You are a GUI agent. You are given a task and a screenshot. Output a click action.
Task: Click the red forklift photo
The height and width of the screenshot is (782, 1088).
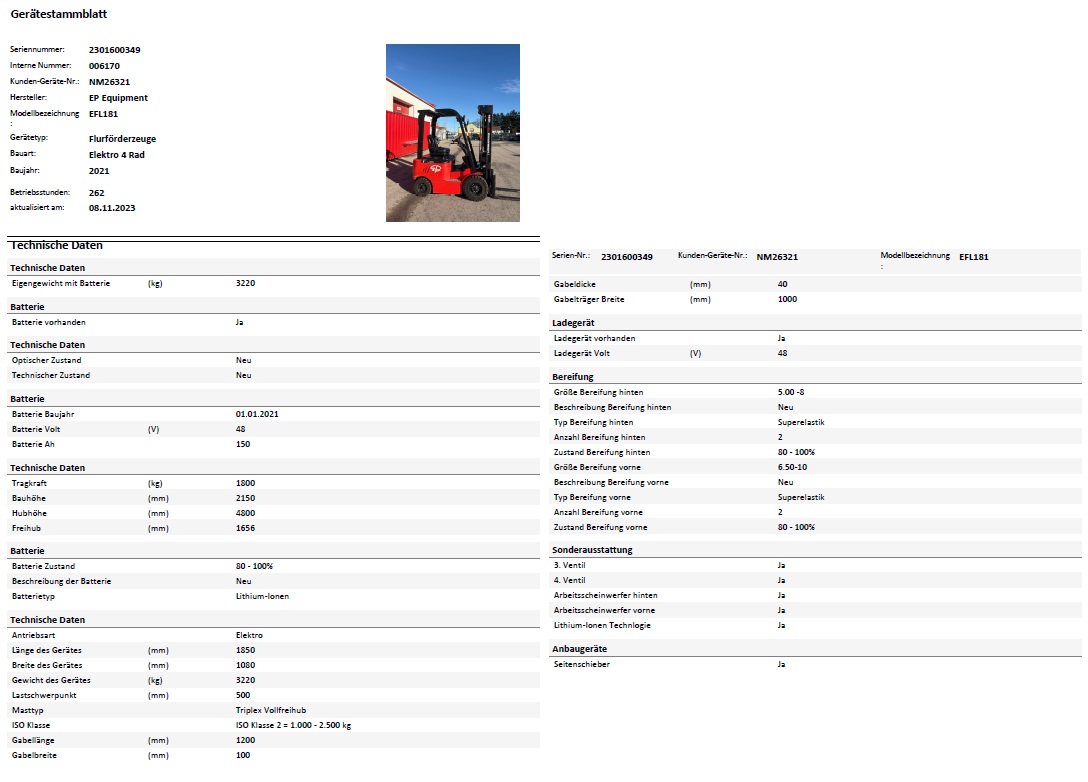tap(452, 132)
